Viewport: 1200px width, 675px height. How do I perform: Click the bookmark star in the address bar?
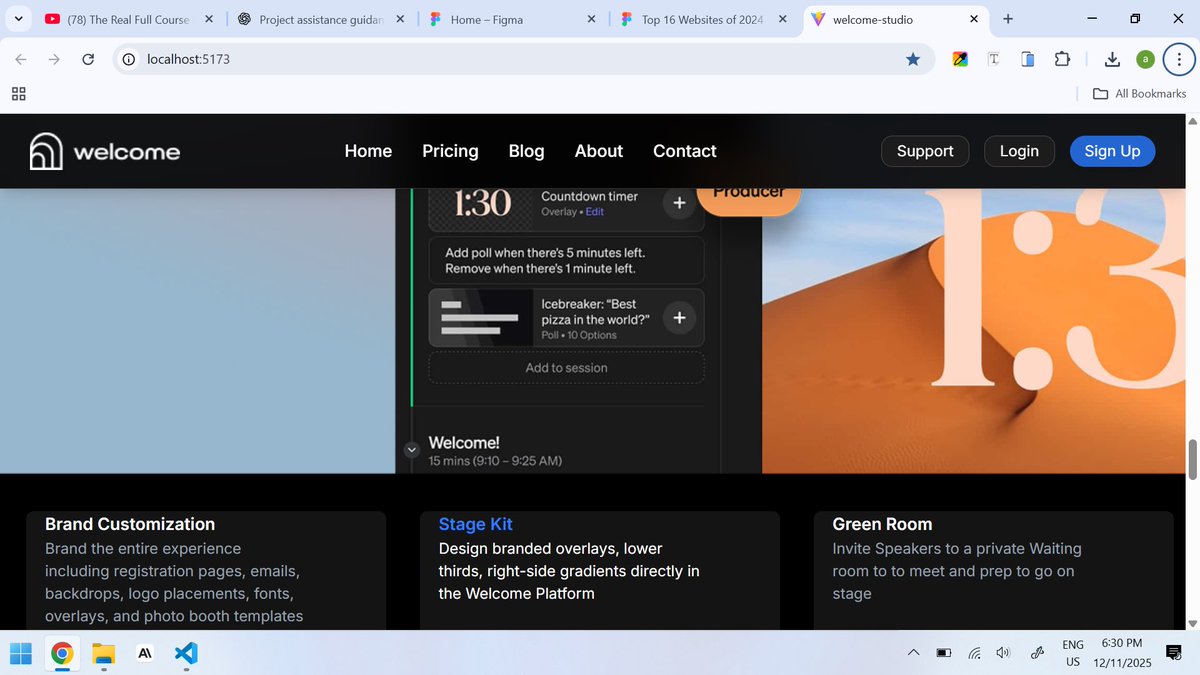[913, 59]
